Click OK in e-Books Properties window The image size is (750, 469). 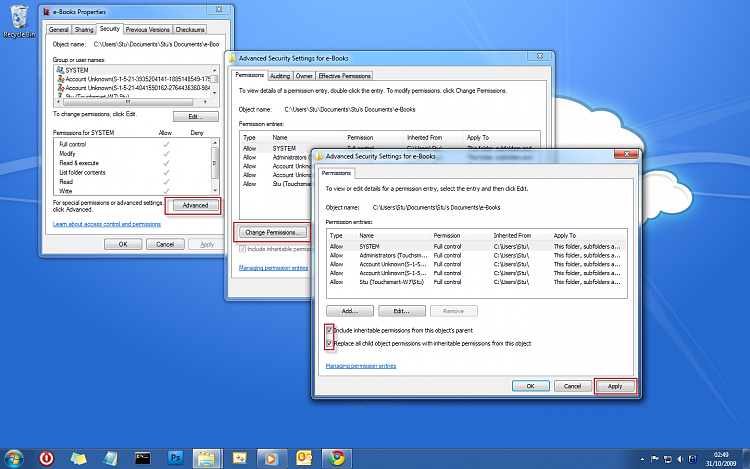coord(123,244)
